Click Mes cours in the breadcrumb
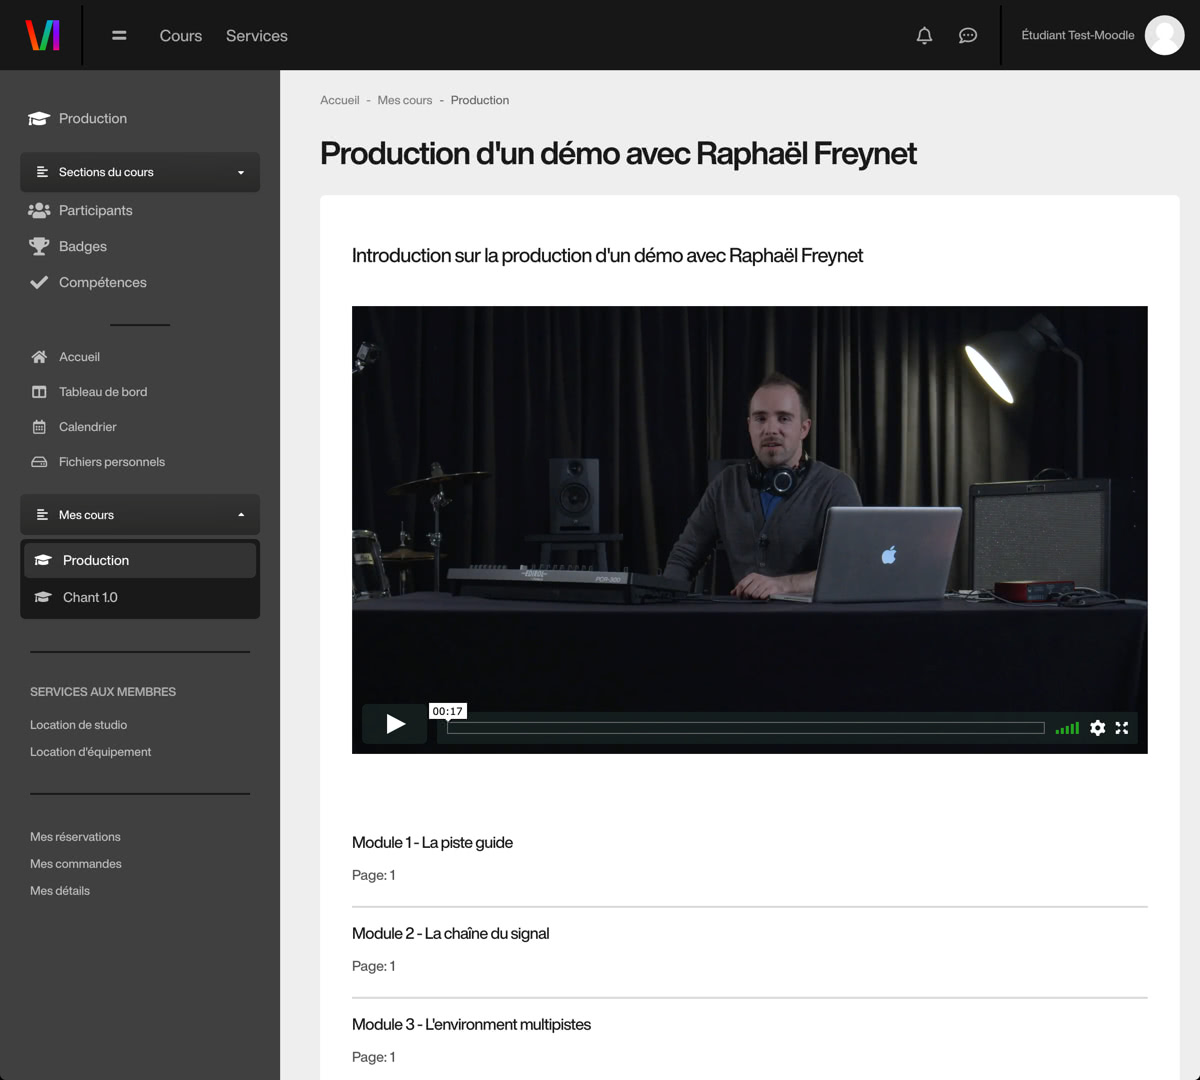This screenshot has width=1200, height=1080. (404, 100)
